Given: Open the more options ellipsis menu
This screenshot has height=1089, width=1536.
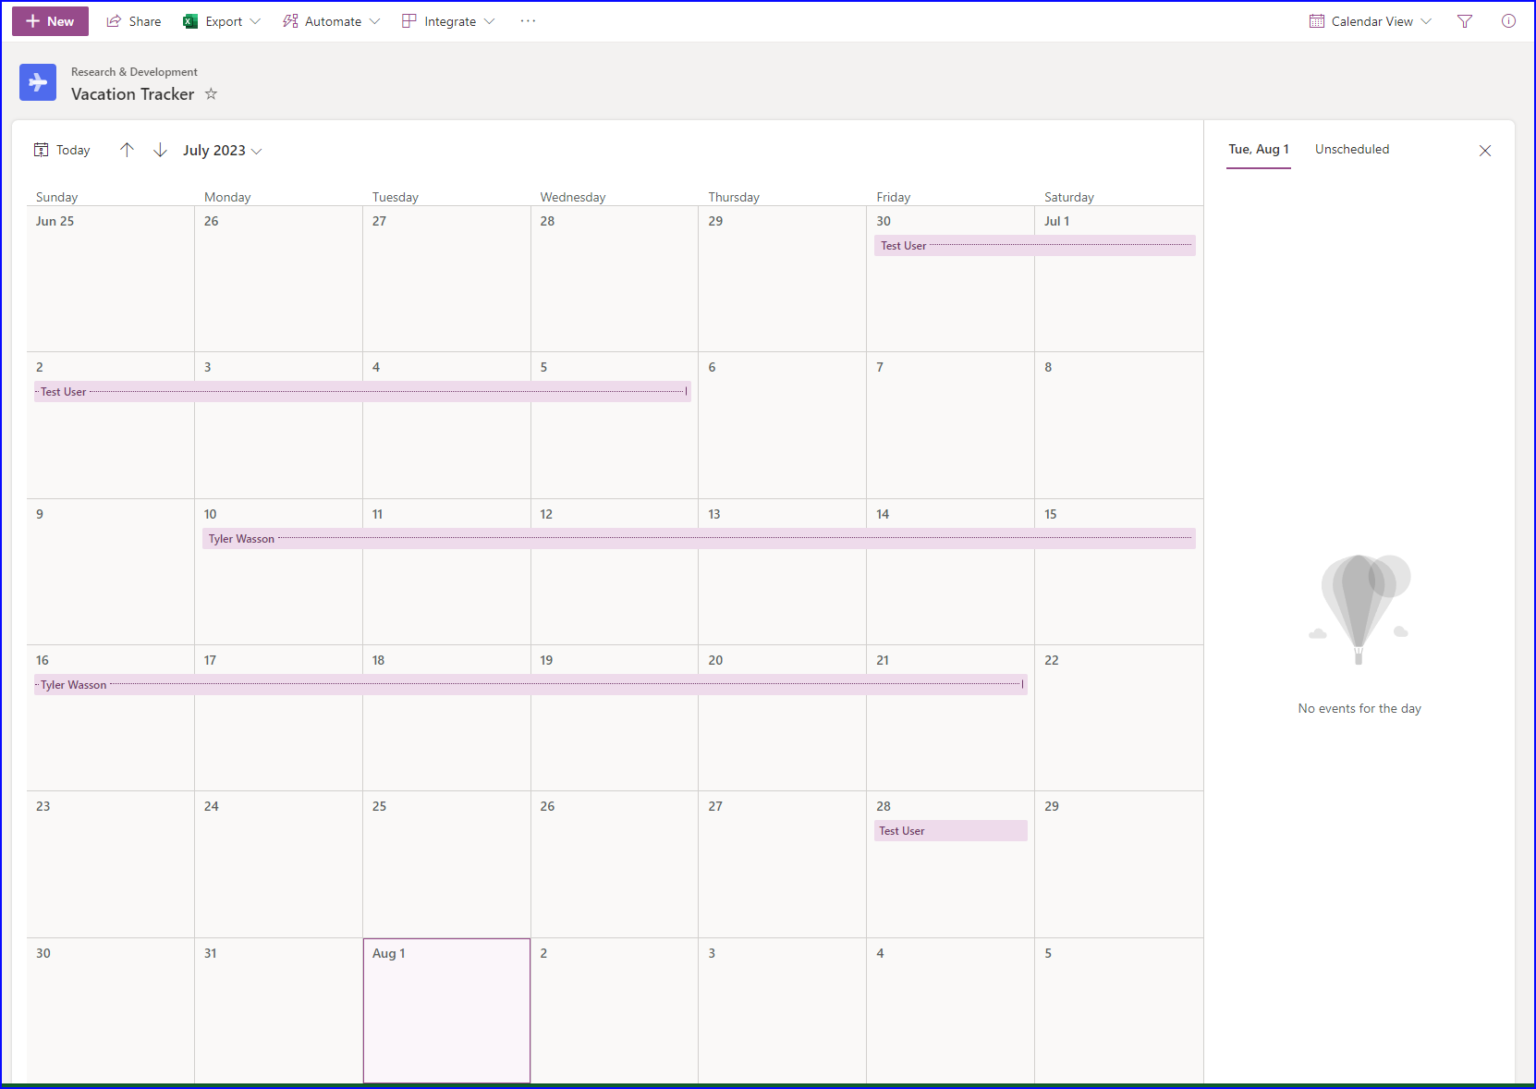Looking at the screenshot, I should [x=528, y=21].
